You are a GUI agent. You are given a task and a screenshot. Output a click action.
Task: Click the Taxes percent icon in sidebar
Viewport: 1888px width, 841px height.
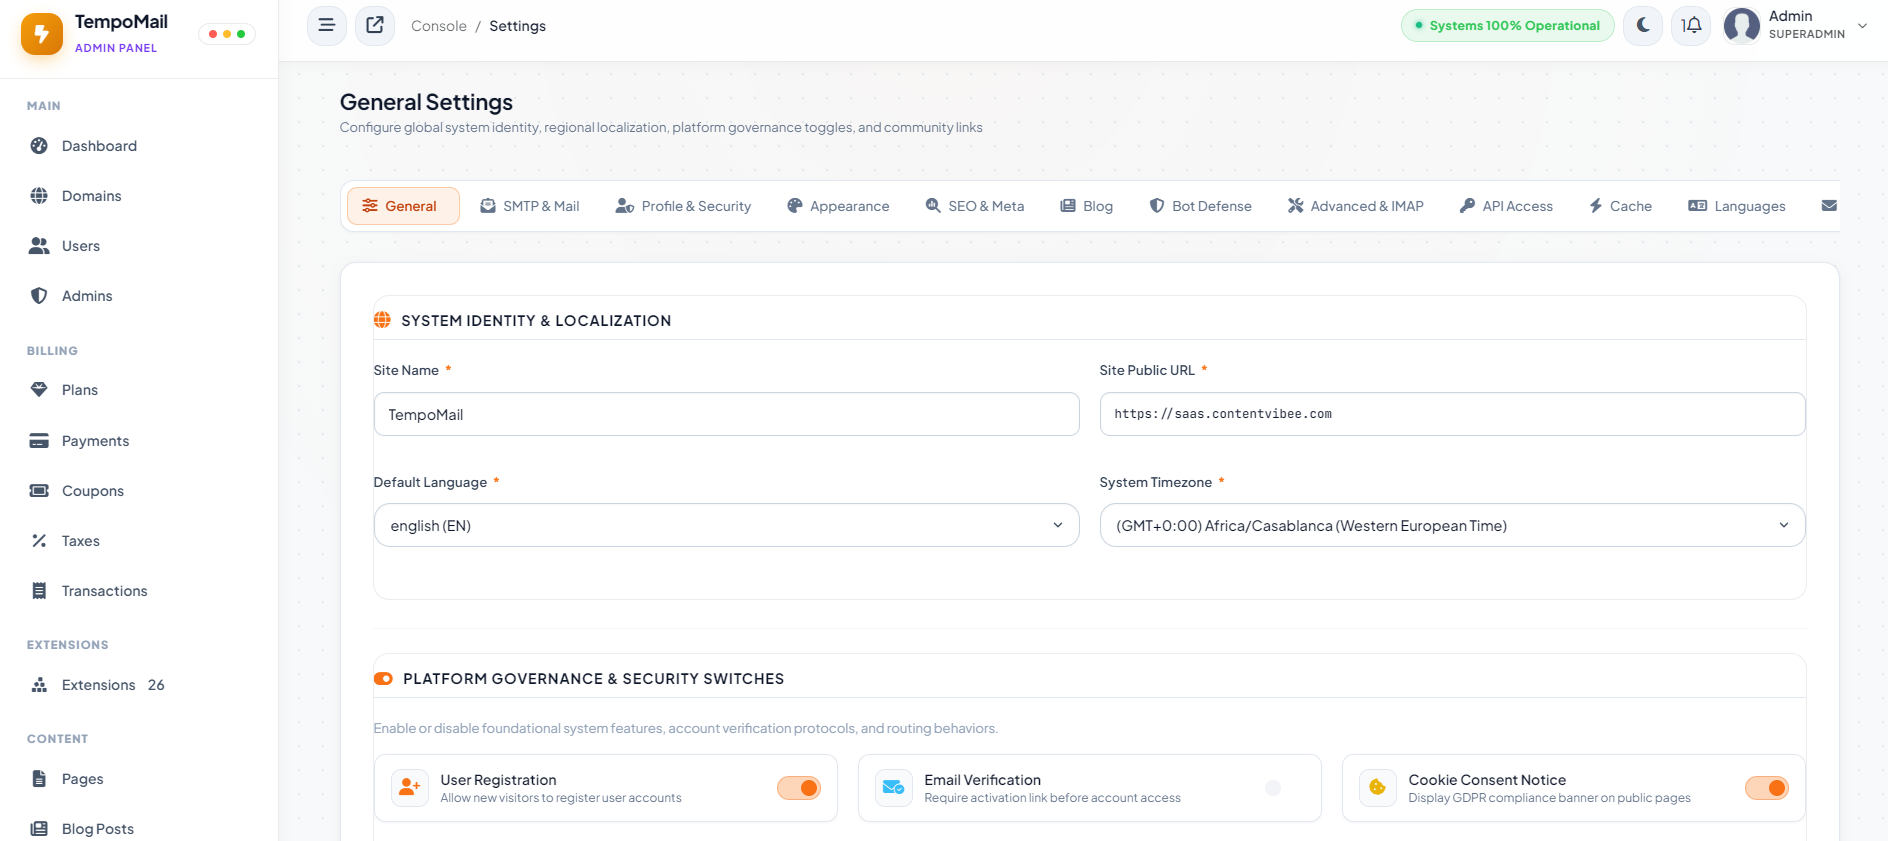39,541
